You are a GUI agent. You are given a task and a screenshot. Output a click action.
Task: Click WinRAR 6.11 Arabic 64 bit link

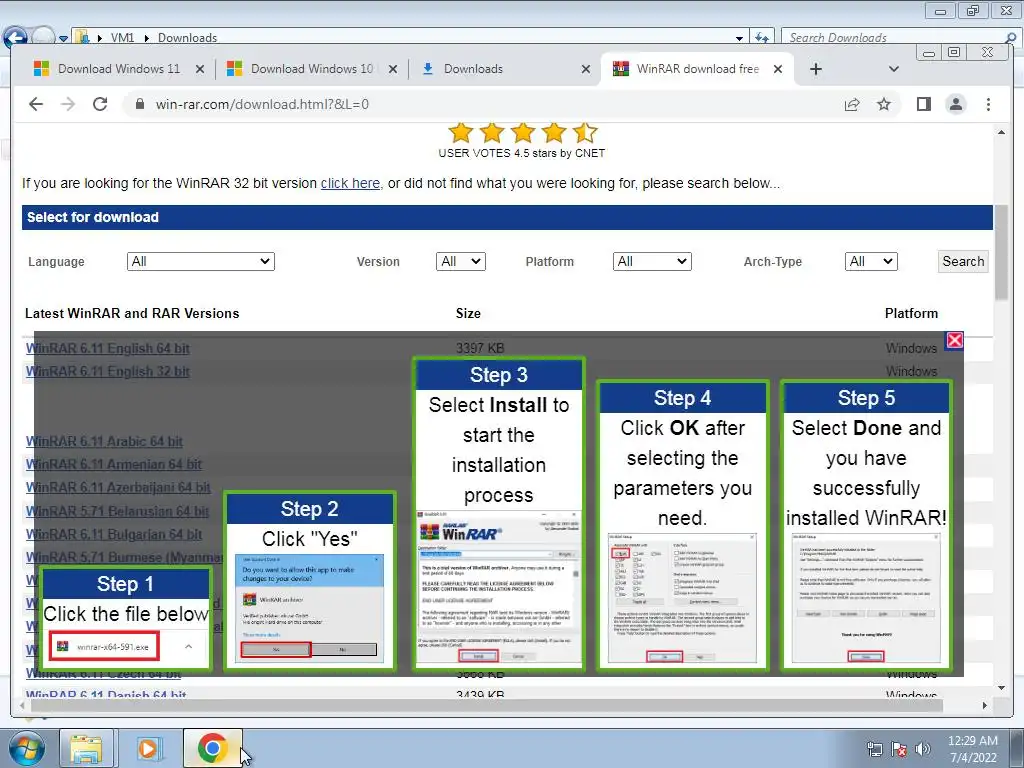pos(104,441)
